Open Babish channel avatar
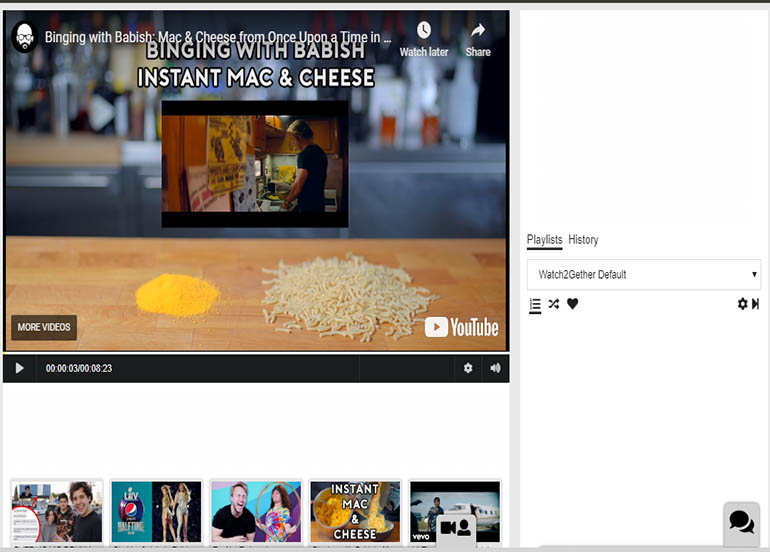The width and height of the screenshot is (770, 552). pyautogui.click(x=24, y=37)
